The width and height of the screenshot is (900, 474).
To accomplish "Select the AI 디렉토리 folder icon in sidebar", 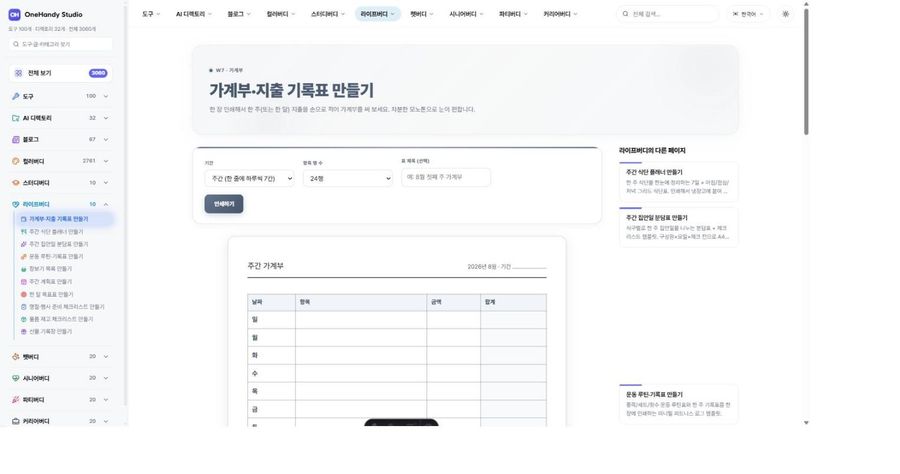I will (15, 118).
